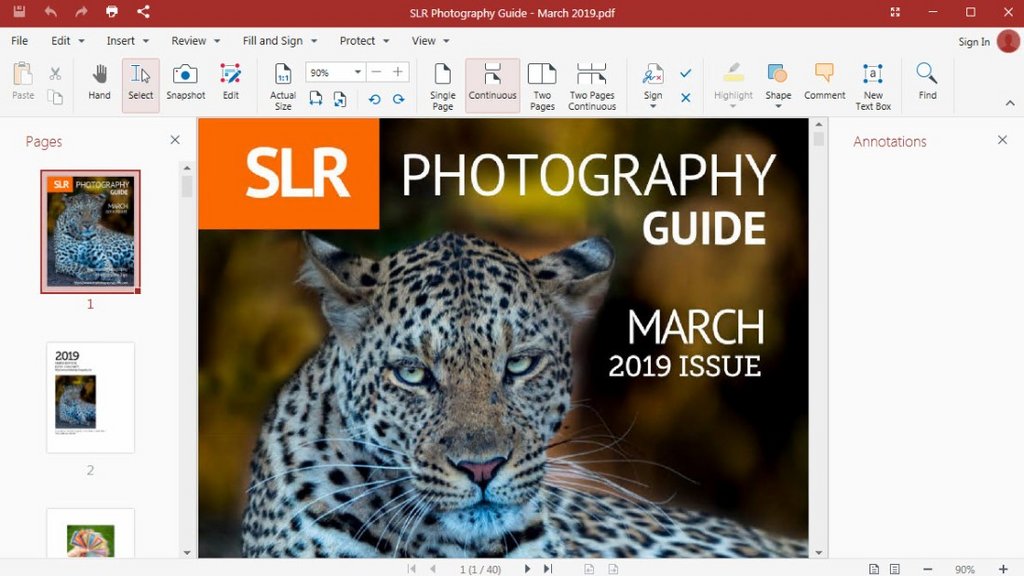
Task: Switch to Two Pages Continuous view
Action: point(592,86)
